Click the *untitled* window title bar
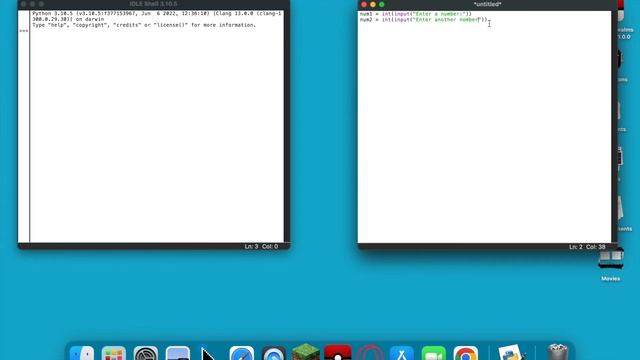 pos(487,4)
